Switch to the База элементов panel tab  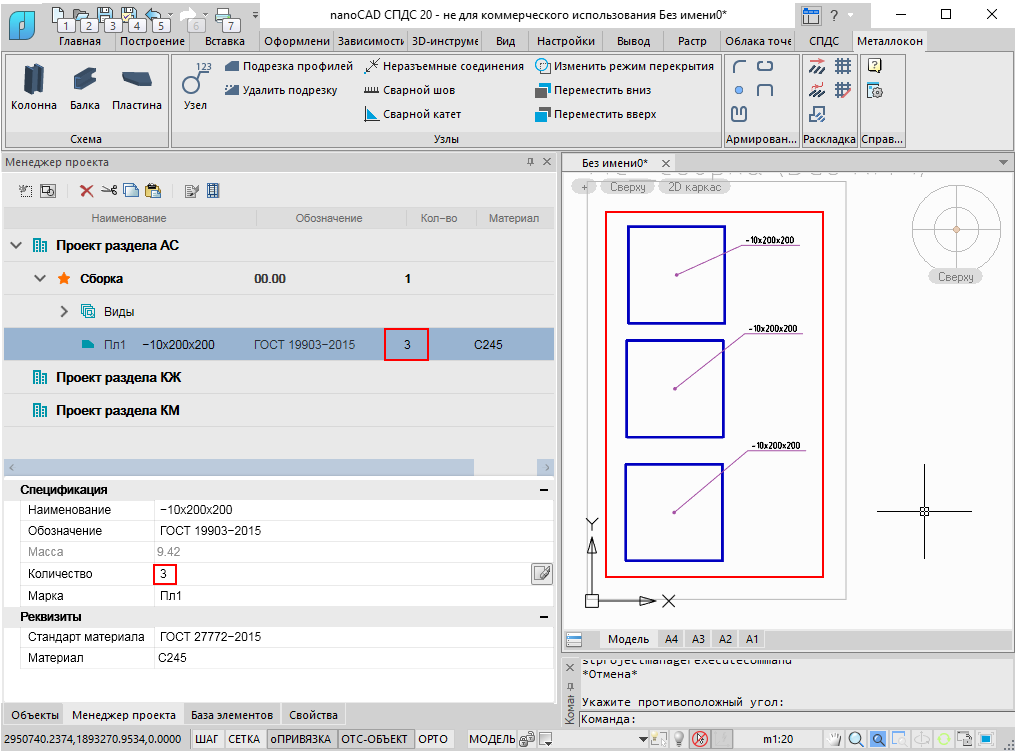(x=232, y=715)
